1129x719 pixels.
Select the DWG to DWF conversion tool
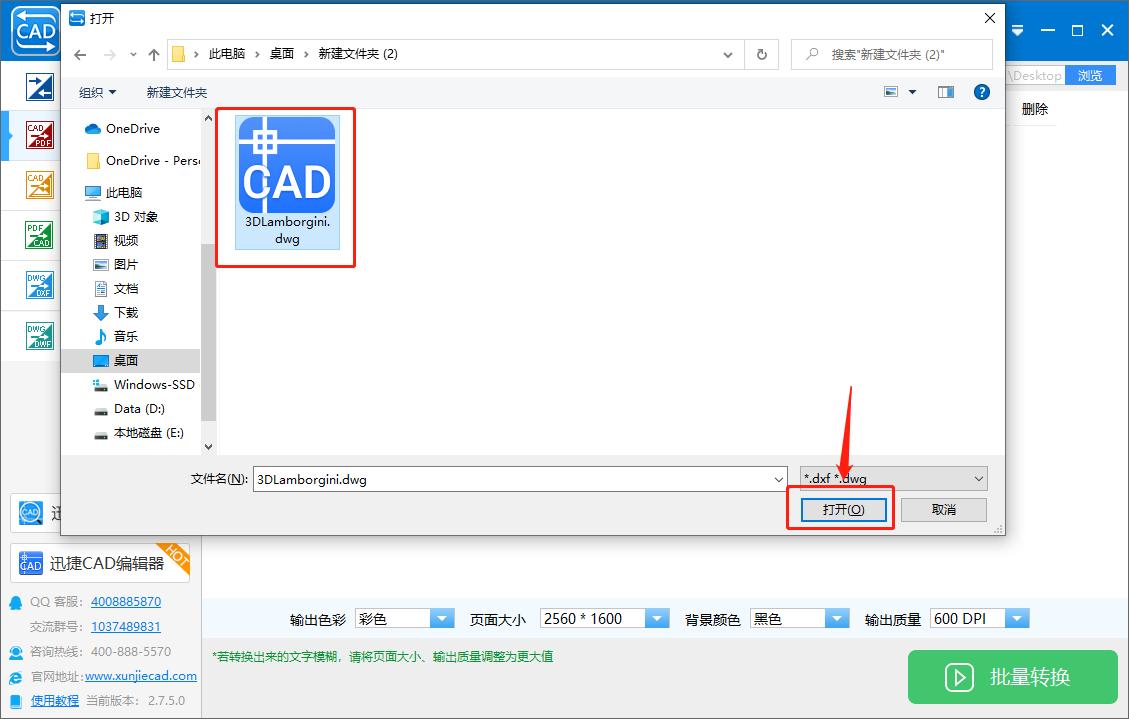[x=40, y=335]
